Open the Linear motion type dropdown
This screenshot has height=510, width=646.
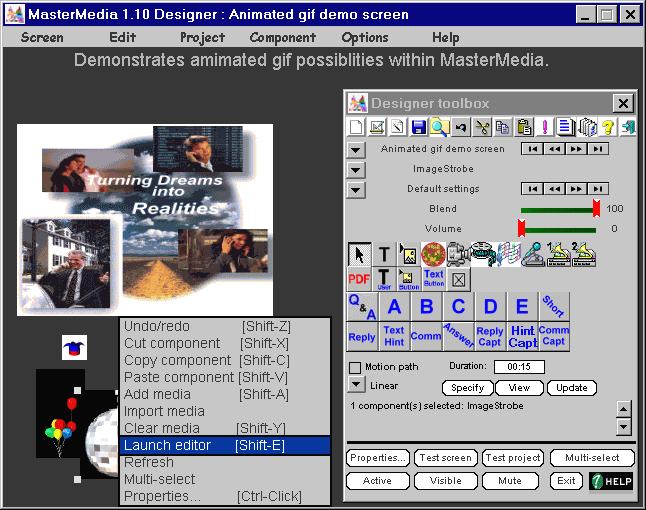[356, 385]
